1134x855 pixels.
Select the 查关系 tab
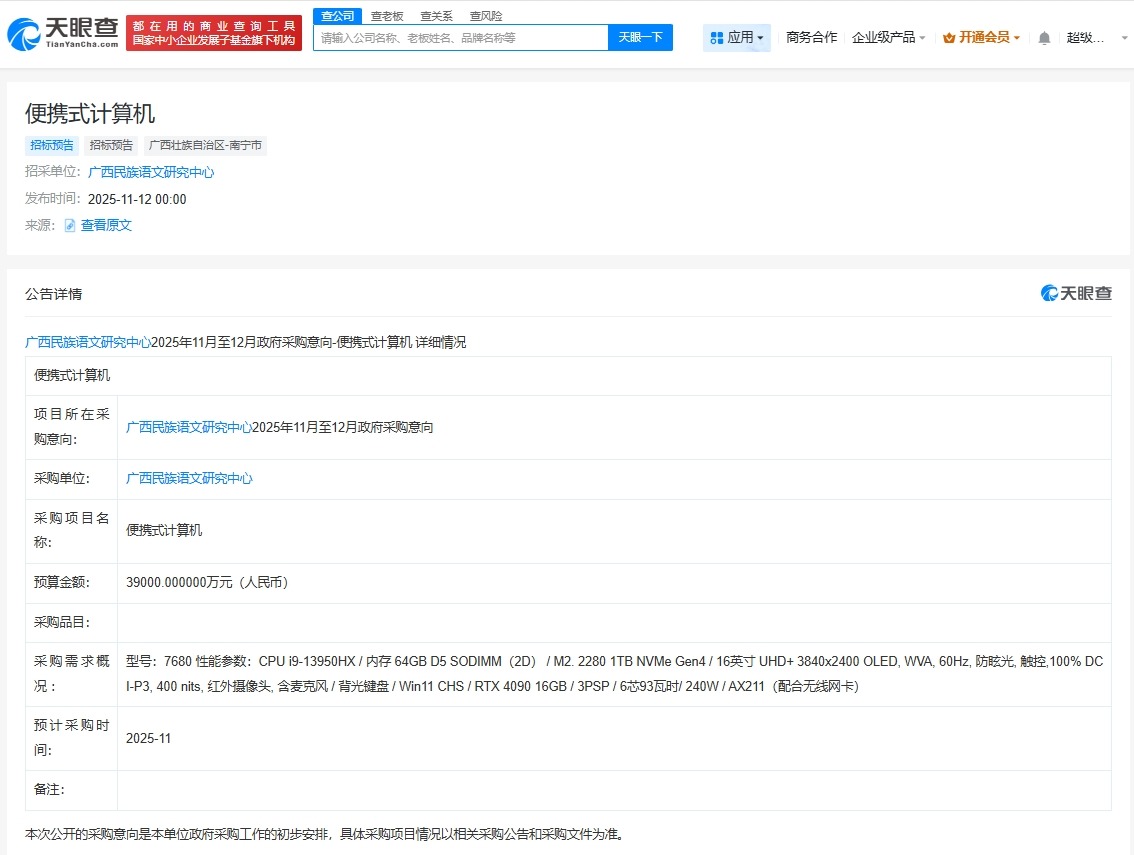click(436, 16)
